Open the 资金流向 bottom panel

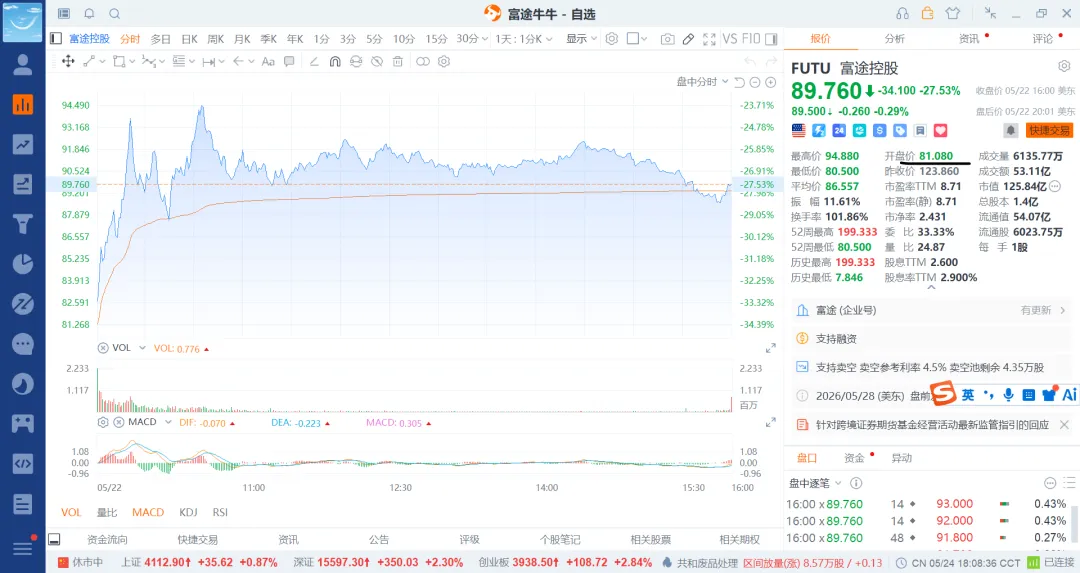coord(107,540)
